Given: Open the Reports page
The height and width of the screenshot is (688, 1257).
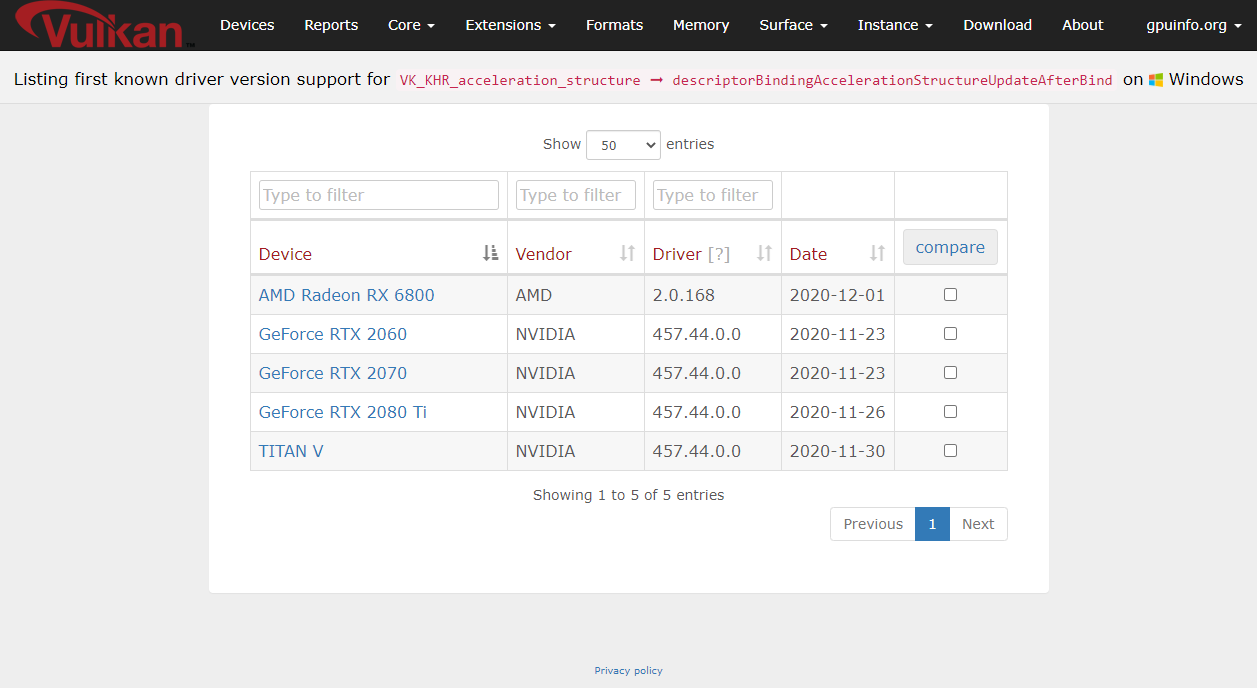Looking at the screenshot, I should coord(331,25).
